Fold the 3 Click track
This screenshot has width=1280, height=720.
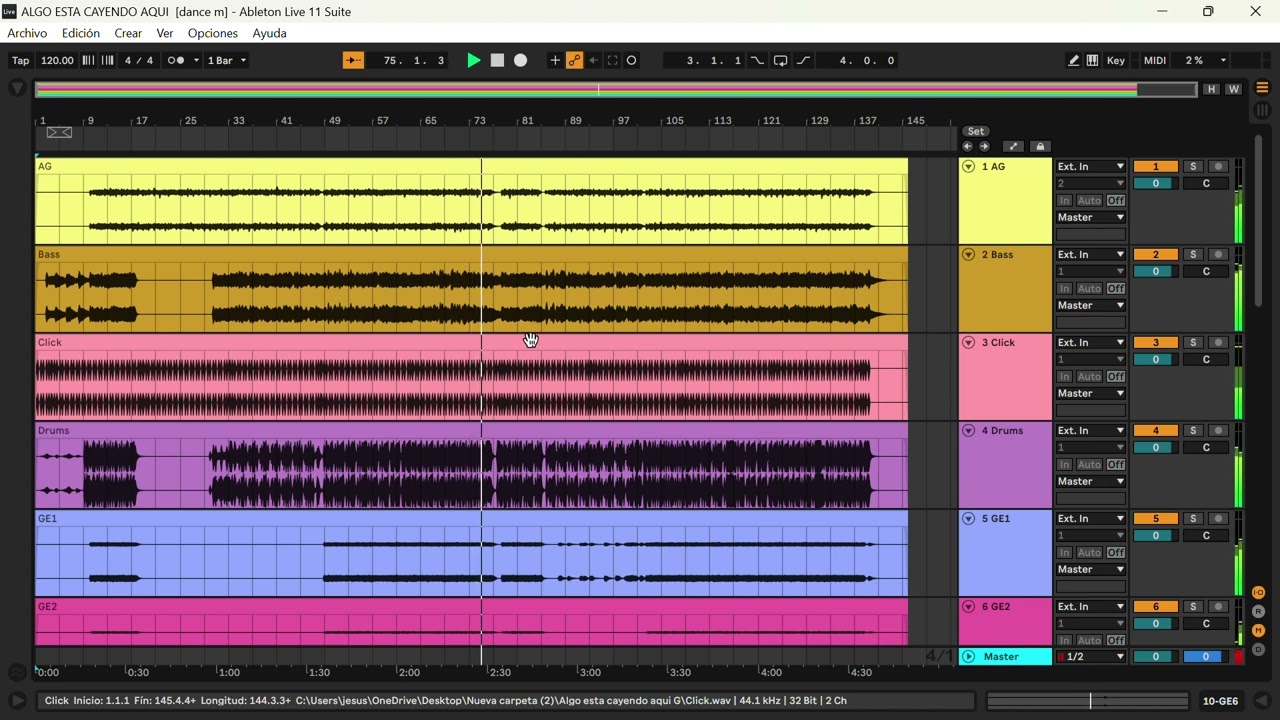(968, 343)
